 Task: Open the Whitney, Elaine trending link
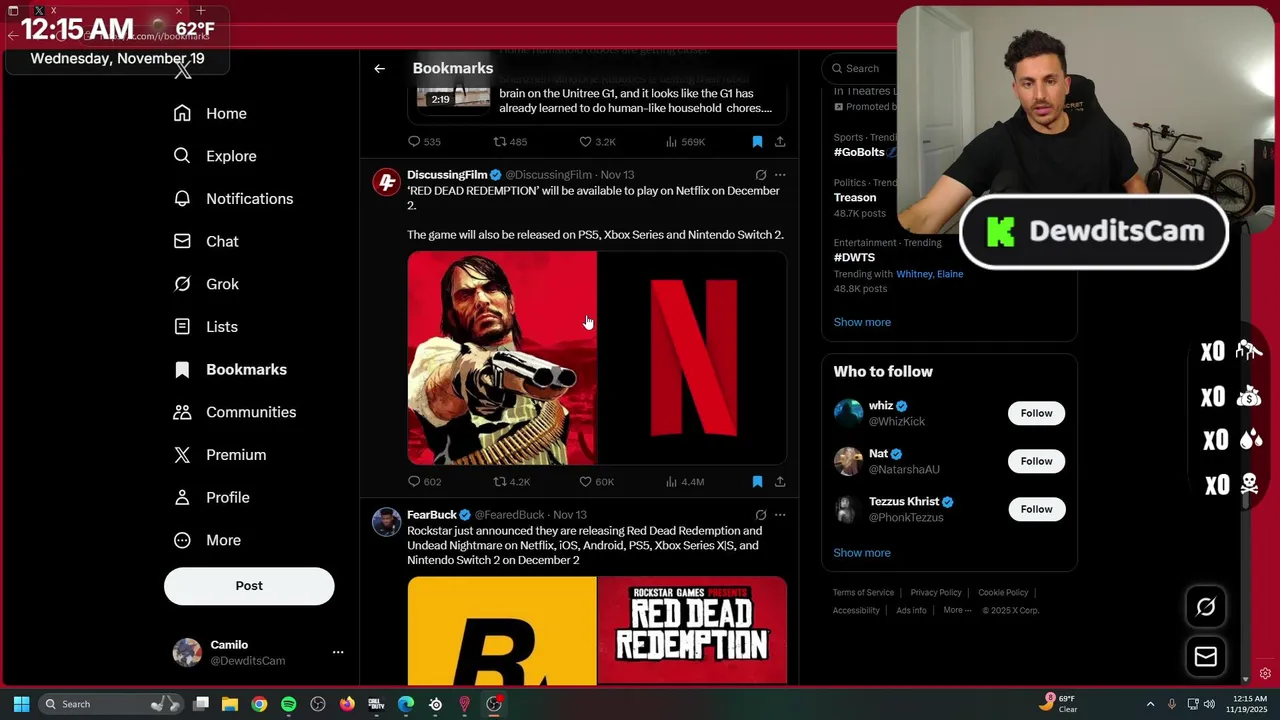930,274
